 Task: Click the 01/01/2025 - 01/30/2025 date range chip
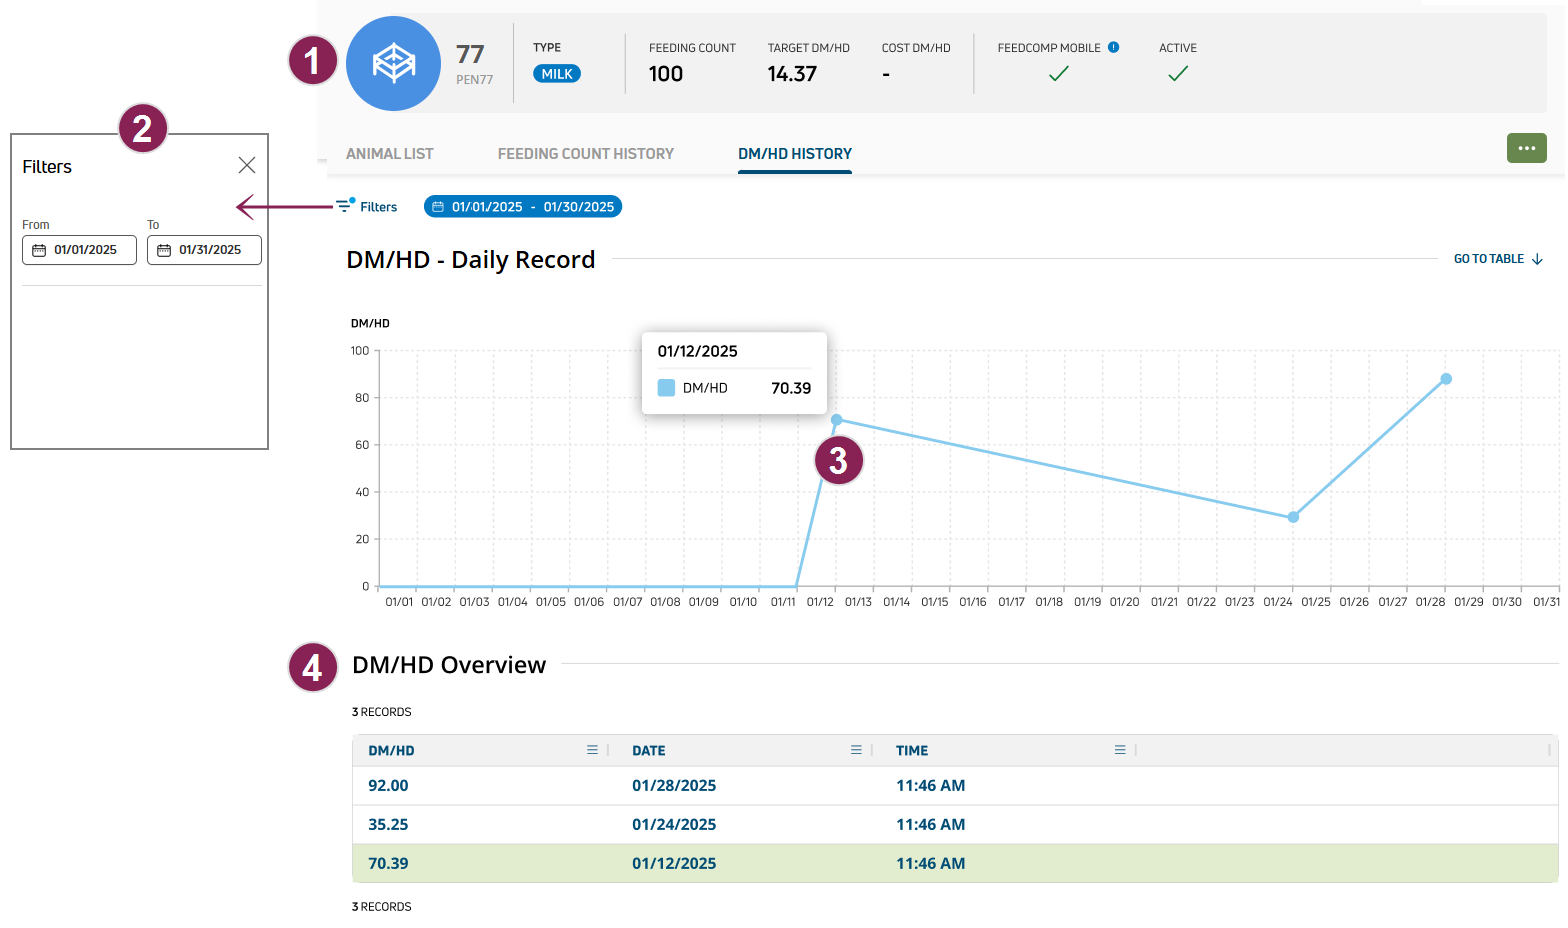point(523,207)
